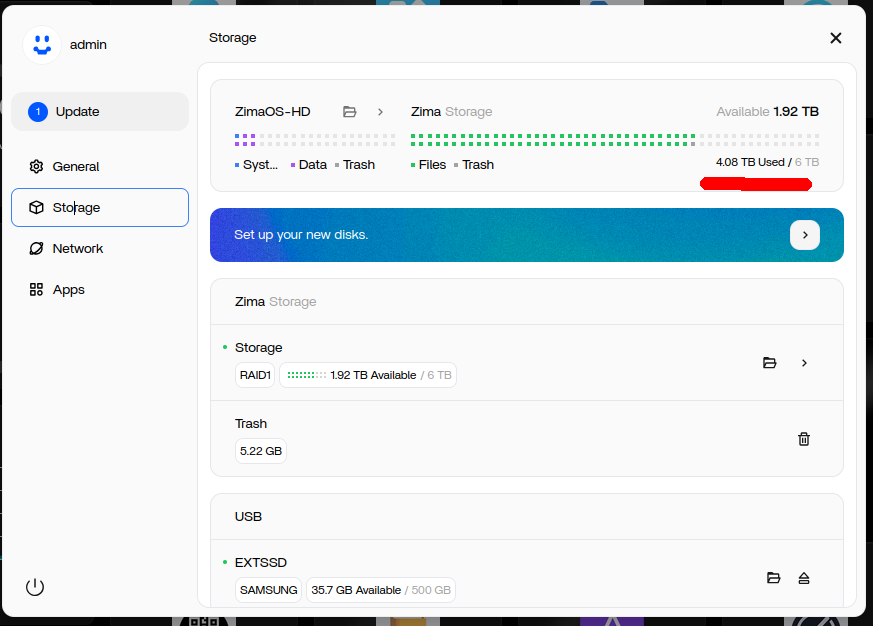Click the admin smiley avatar

[42, 45]
